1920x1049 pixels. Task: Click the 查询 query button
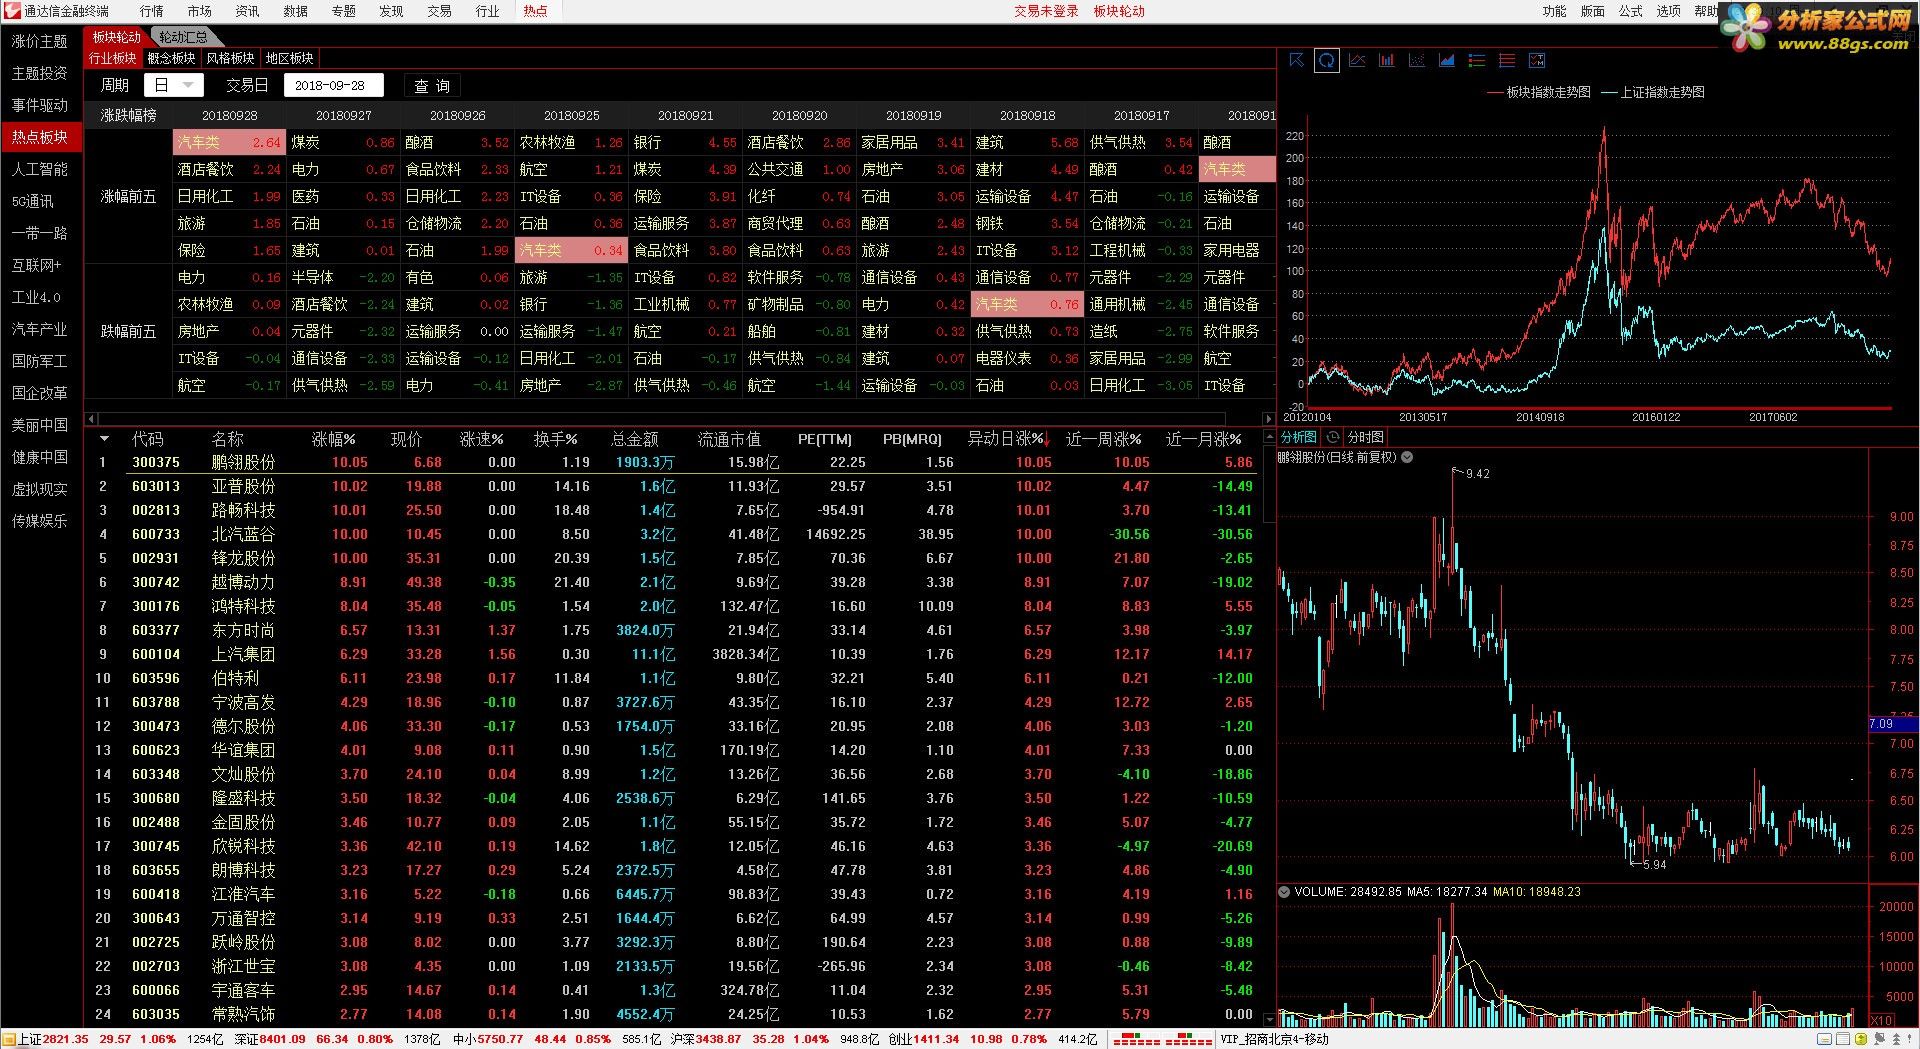432,86
